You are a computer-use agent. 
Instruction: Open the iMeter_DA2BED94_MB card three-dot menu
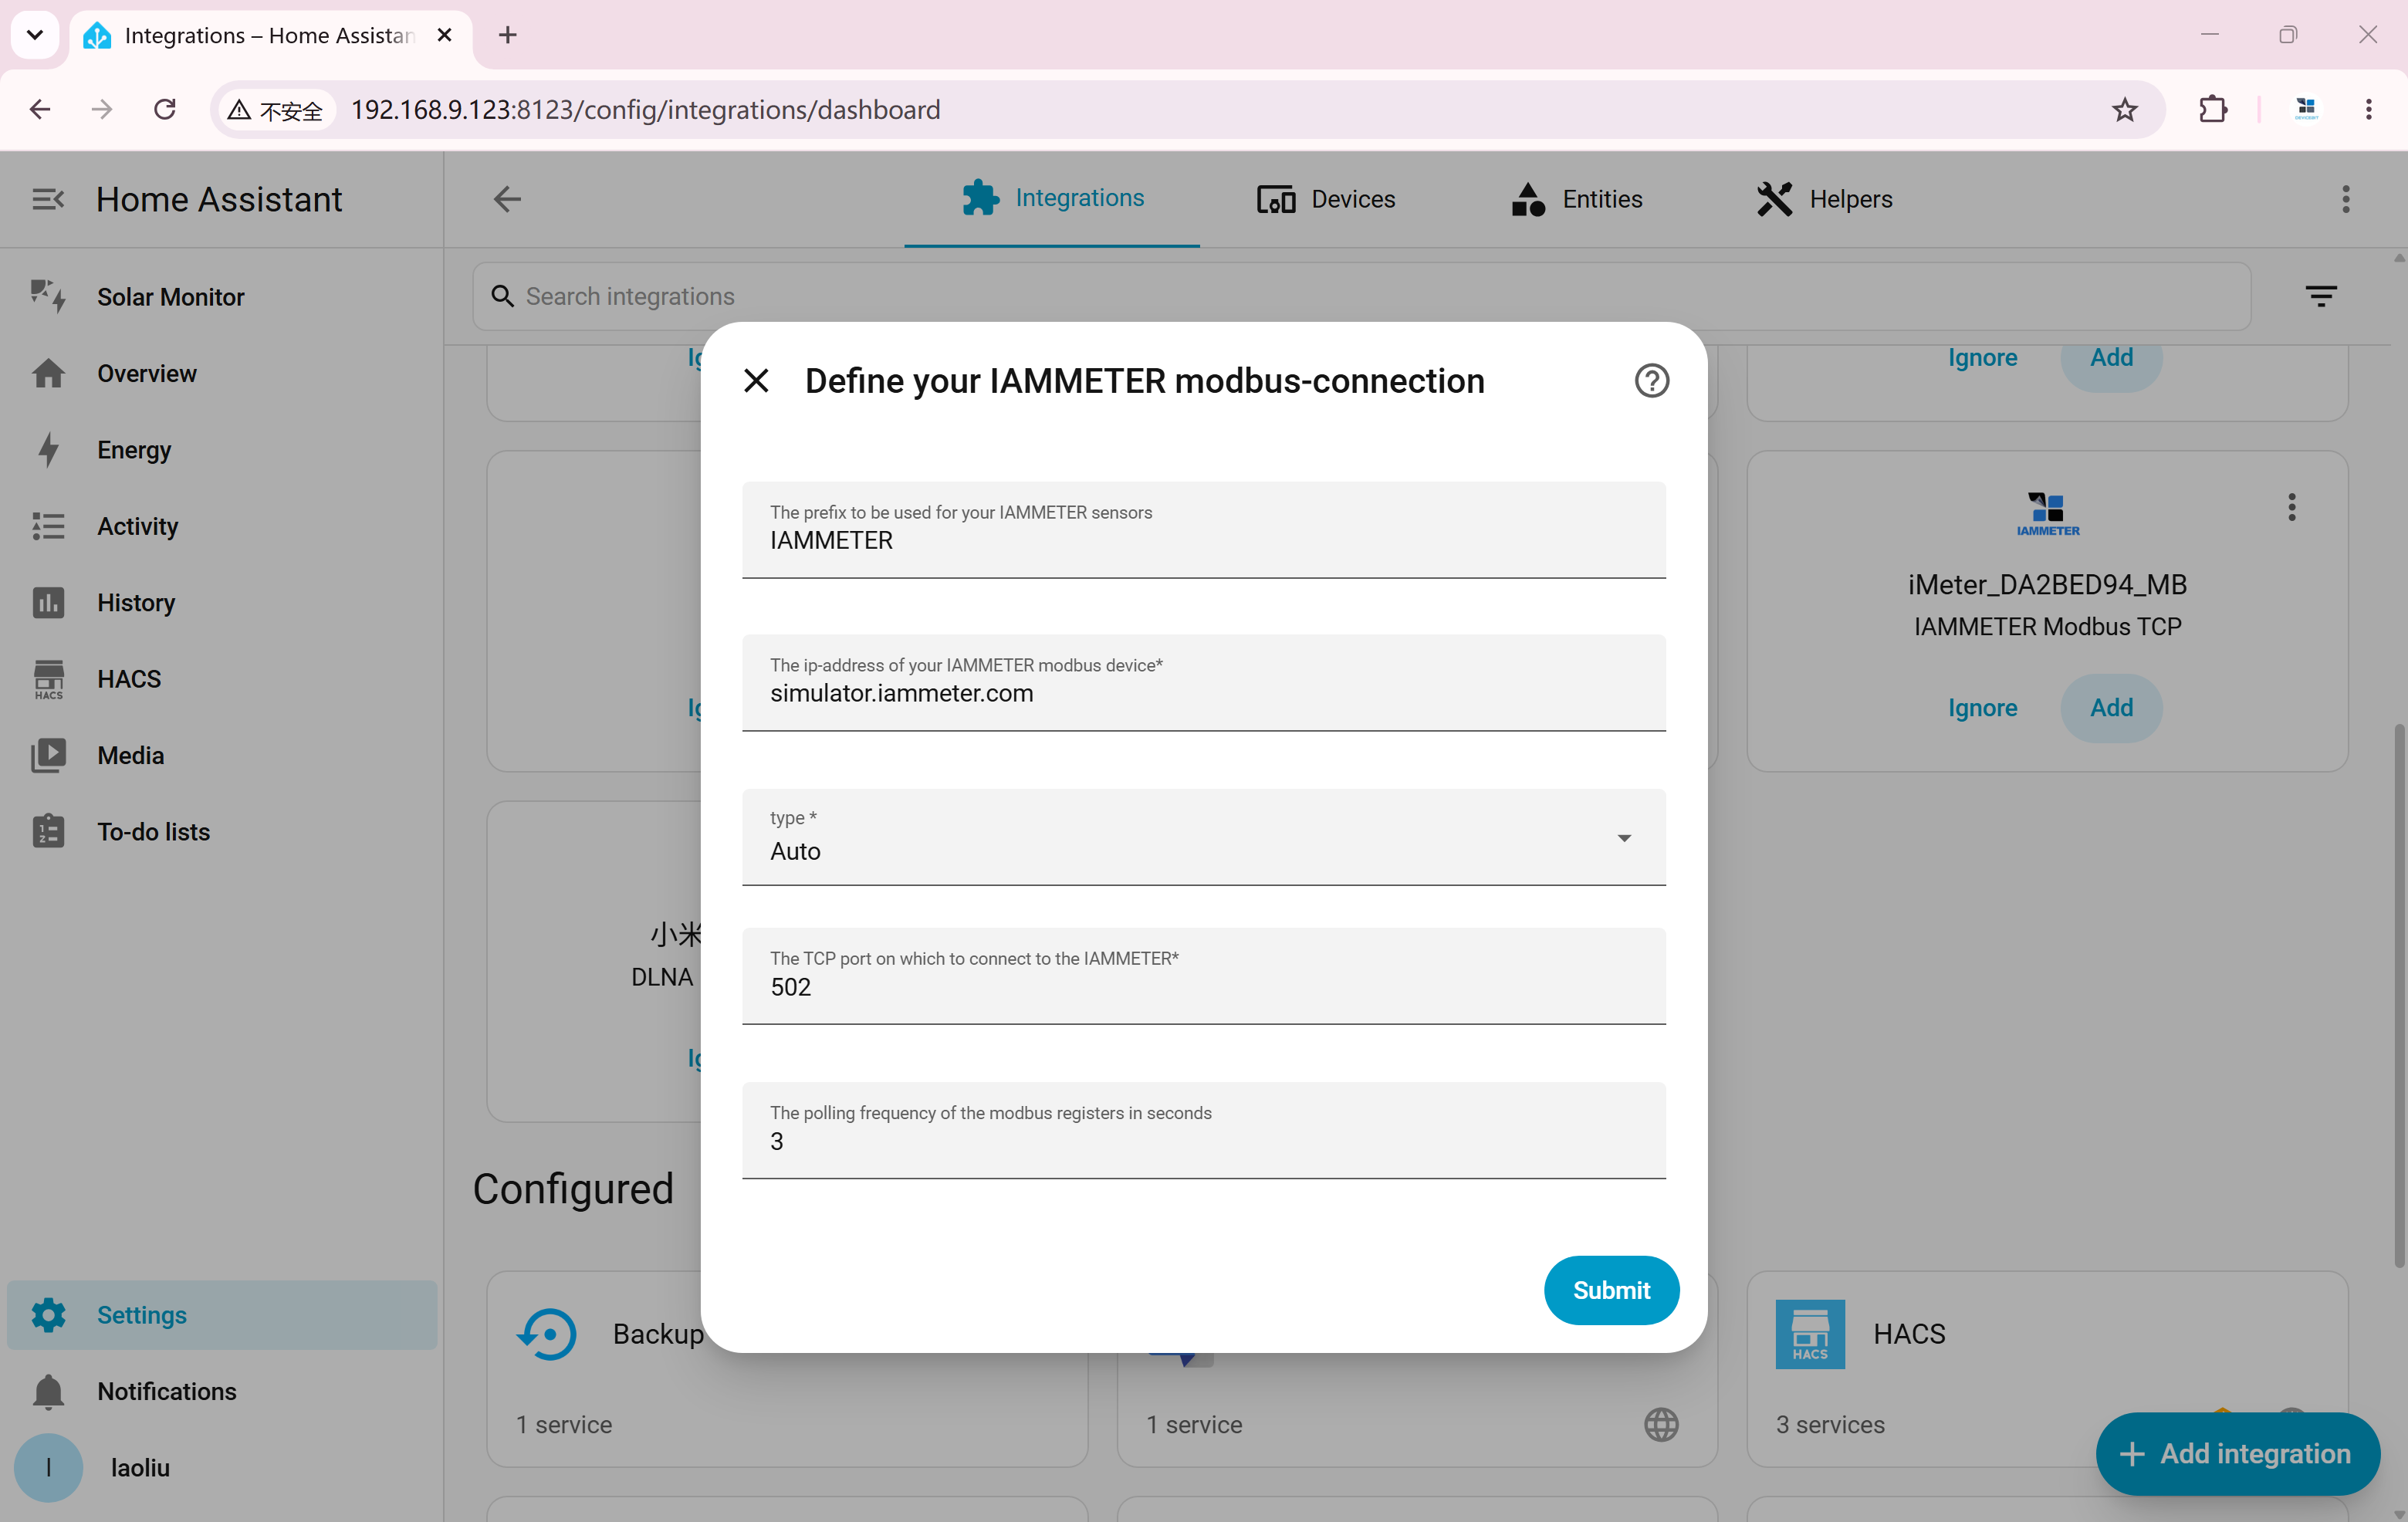(2291, 507)
